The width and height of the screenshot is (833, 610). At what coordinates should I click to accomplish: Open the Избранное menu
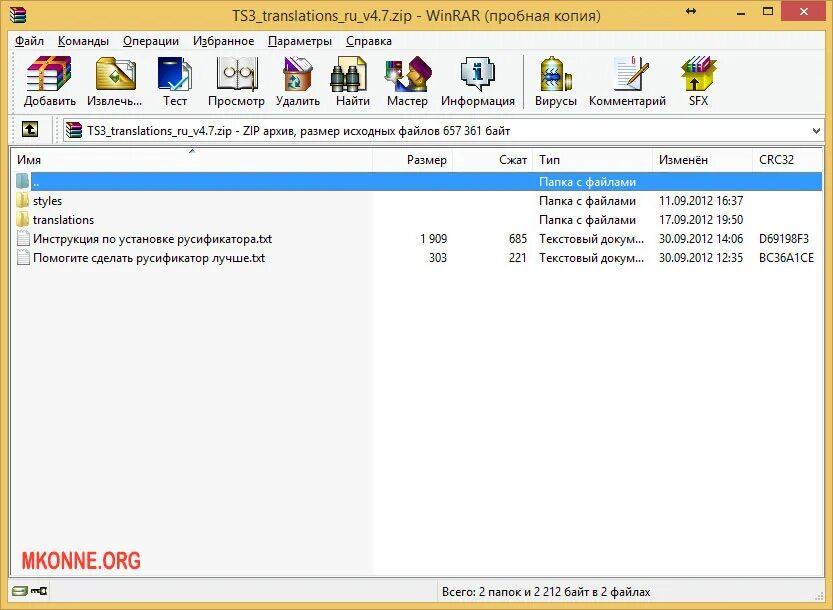[x=224, y=41]
